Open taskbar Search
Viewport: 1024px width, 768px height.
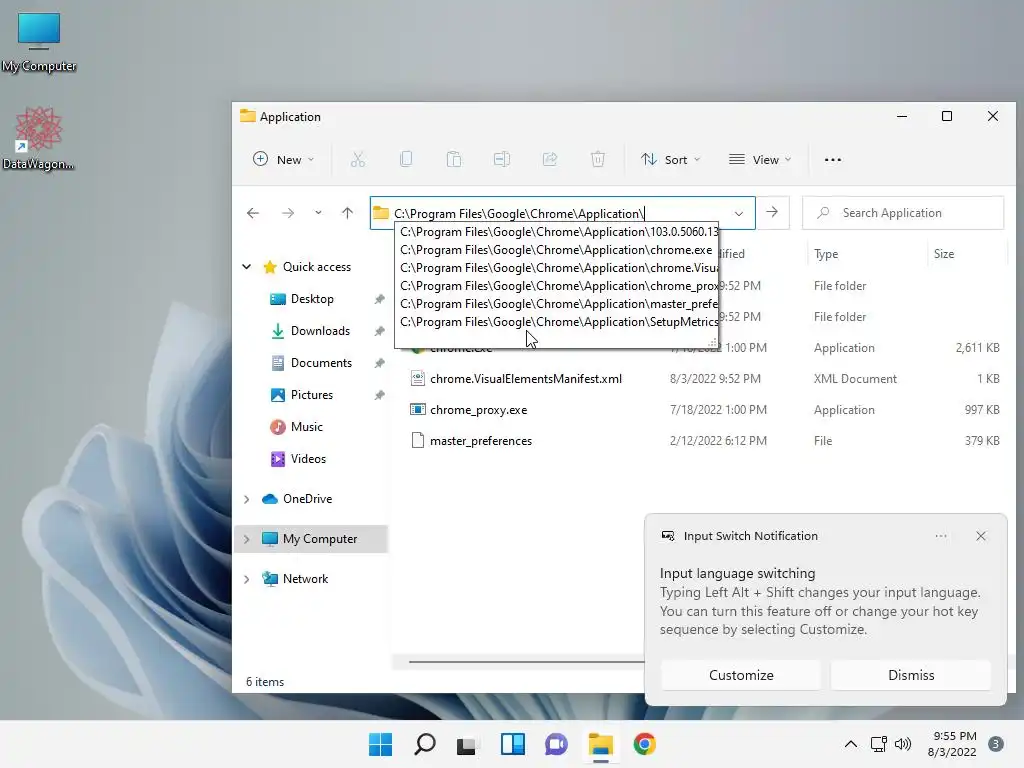[x=425, y=744]
